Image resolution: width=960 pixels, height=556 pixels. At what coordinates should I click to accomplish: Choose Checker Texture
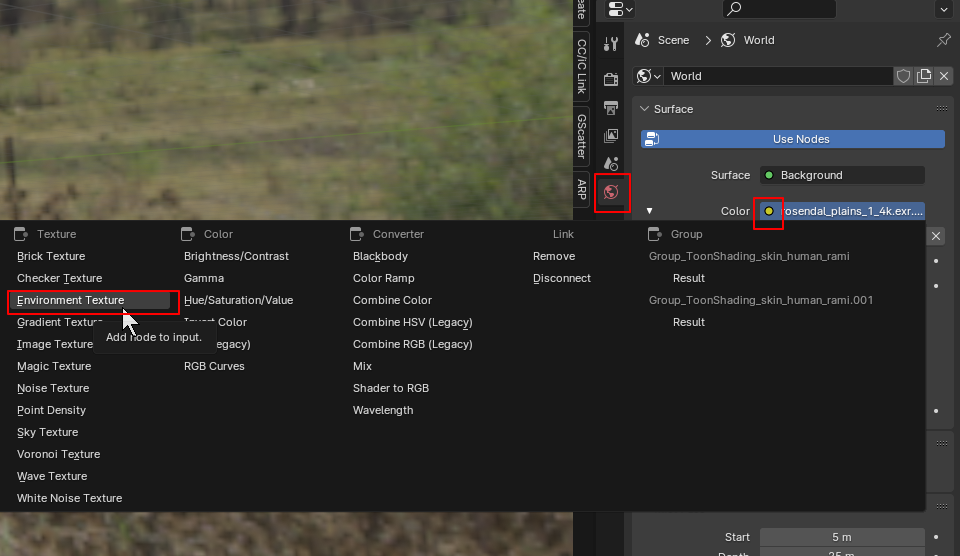point(59,278)
